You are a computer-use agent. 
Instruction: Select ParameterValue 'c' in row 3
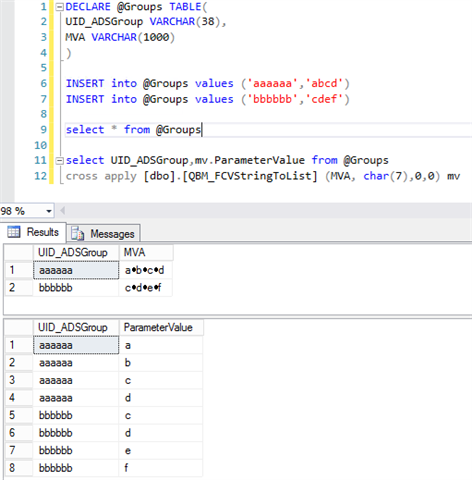(x=161, y=380)
